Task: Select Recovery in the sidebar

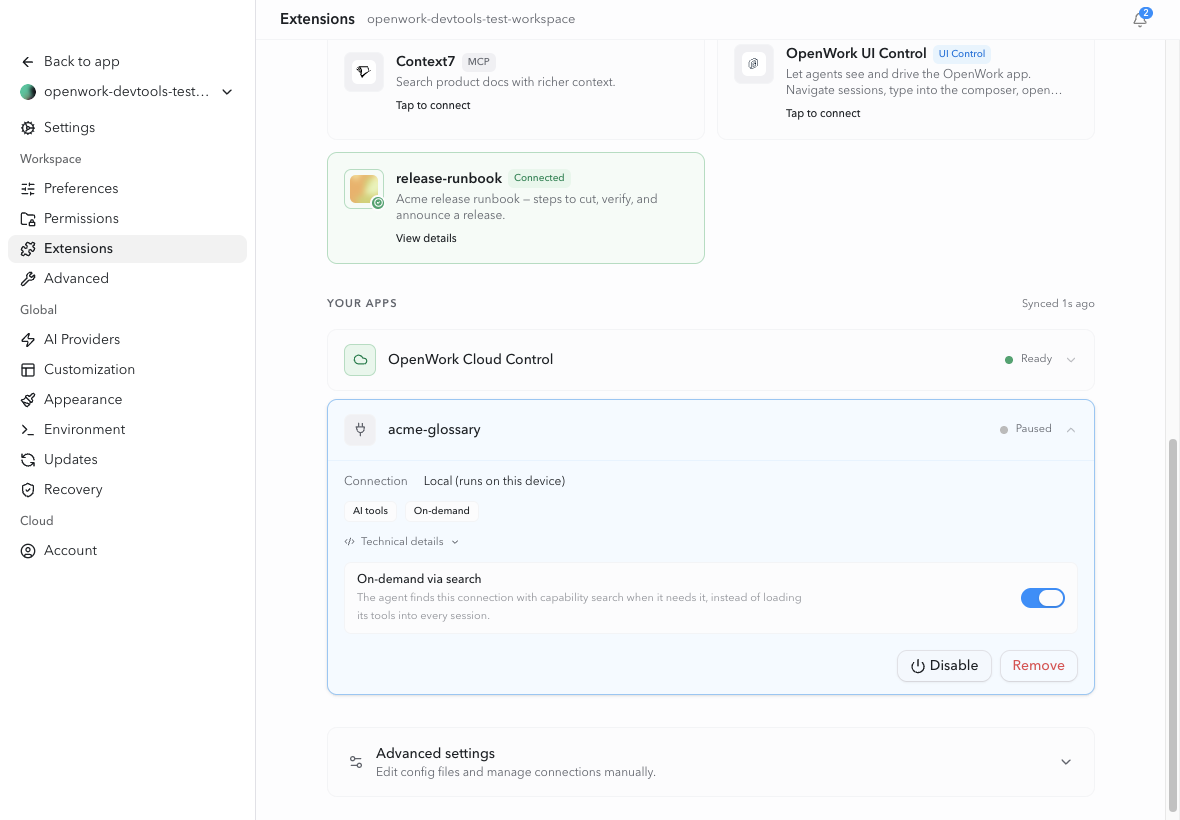Action: click(127, 490)
